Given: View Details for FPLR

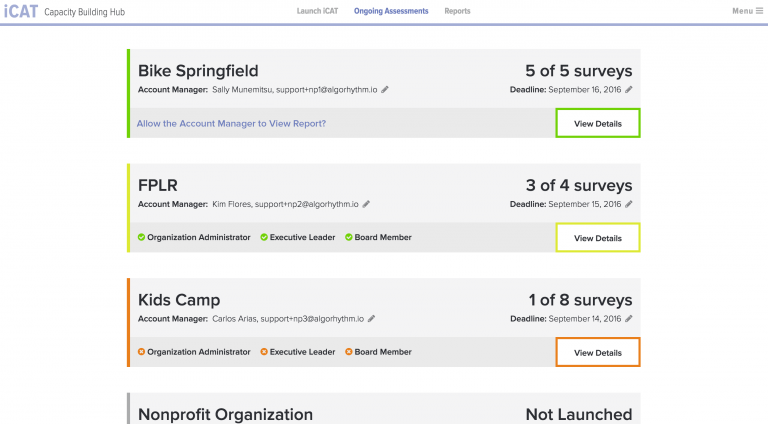Looking at the screenshot, I should [597, 238].
